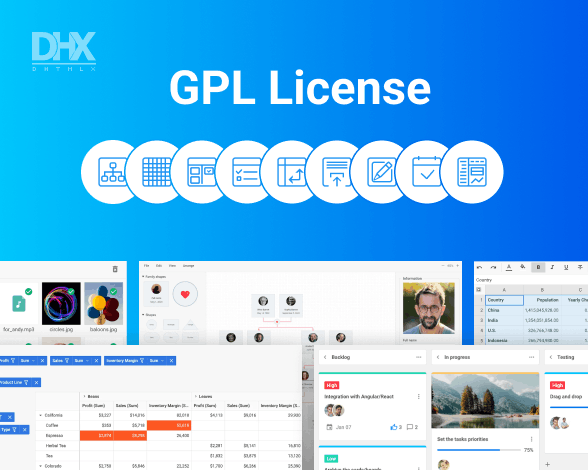Click Redo in the spreadsheet toolbar
The image size is (588, 470).
coord(494,267)
